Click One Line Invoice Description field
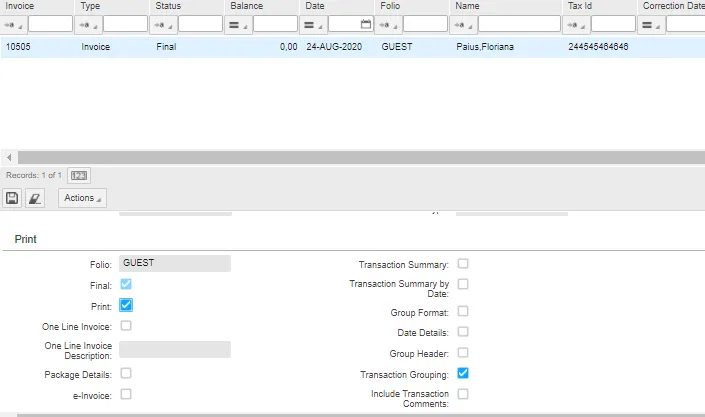This screenshot has width=705, height=417. pos(175,350)
